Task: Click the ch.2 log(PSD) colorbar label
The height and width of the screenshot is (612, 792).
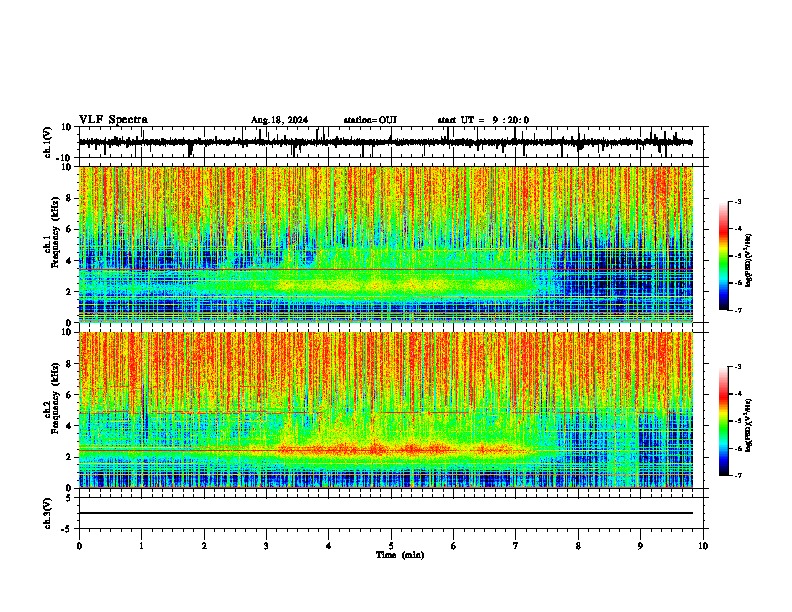Action: point(749,424)
